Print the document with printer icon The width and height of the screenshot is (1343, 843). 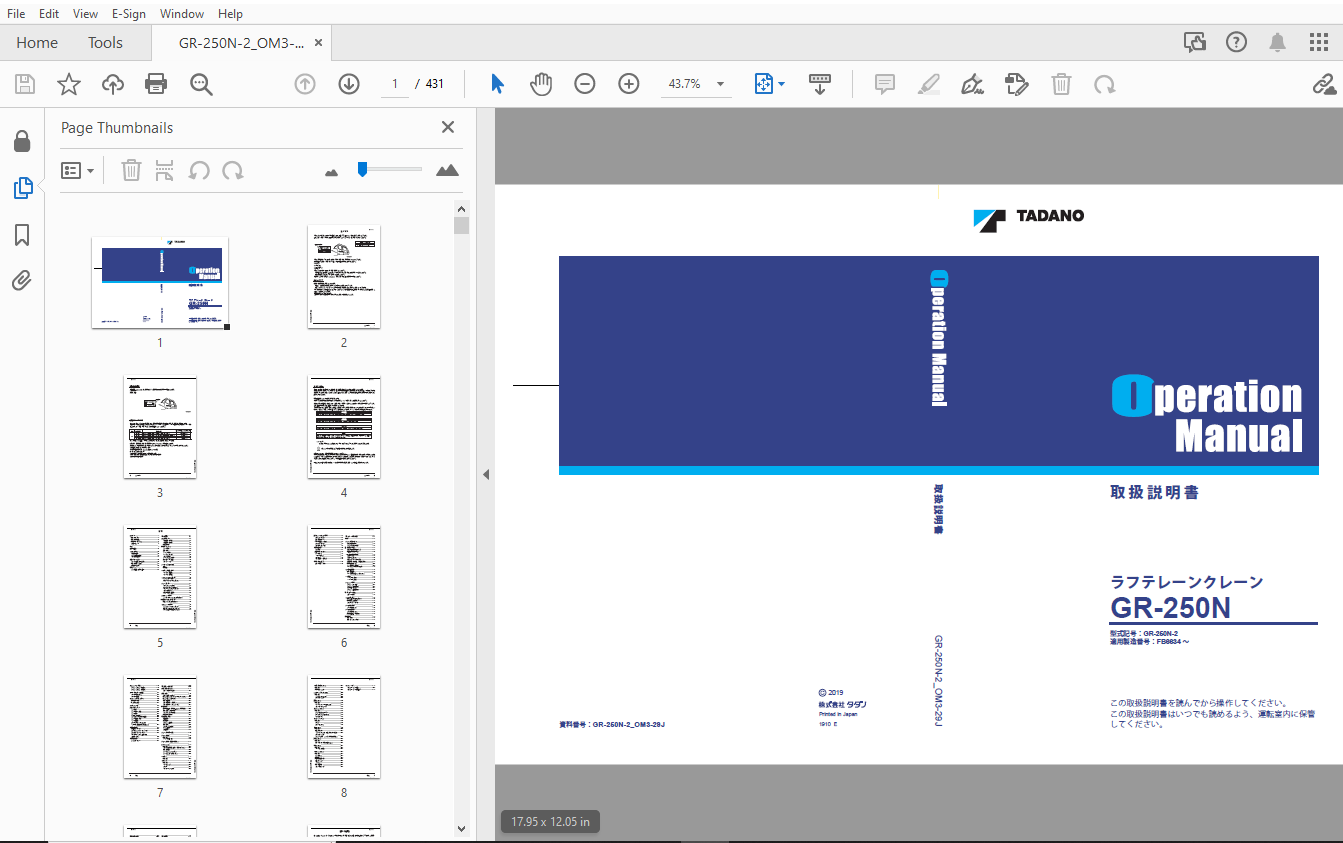pos(156,84)
